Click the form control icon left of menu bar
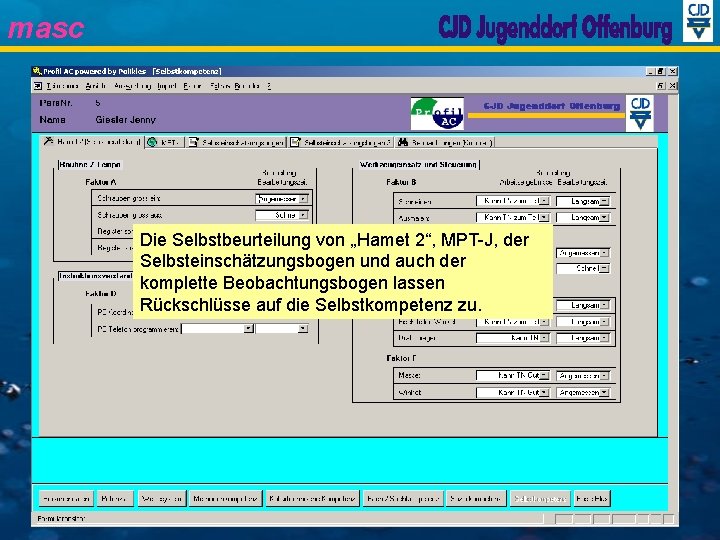 coord(38,86)
